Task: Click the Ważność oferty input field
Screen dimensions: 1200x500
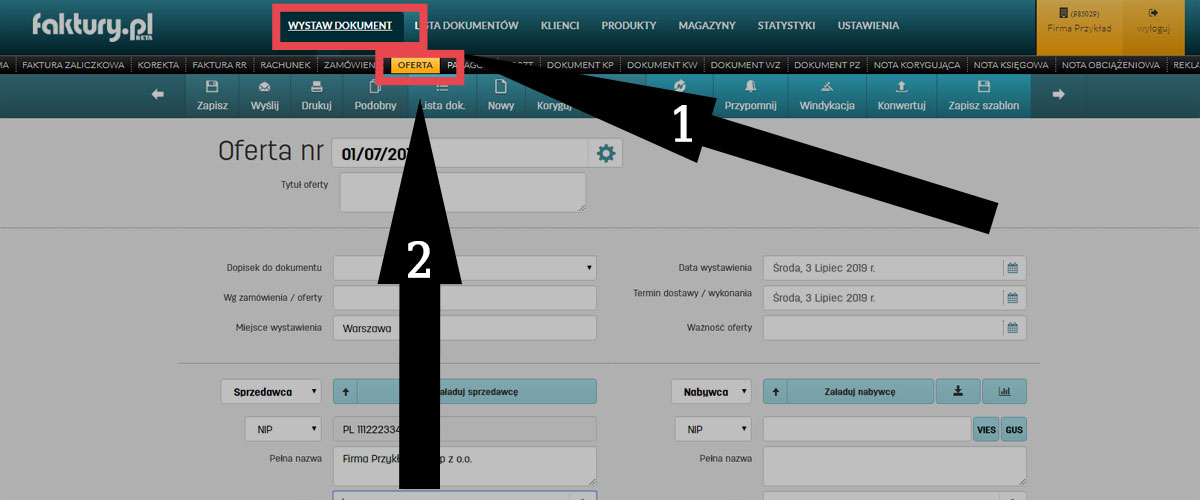Action: click(882, 328)
